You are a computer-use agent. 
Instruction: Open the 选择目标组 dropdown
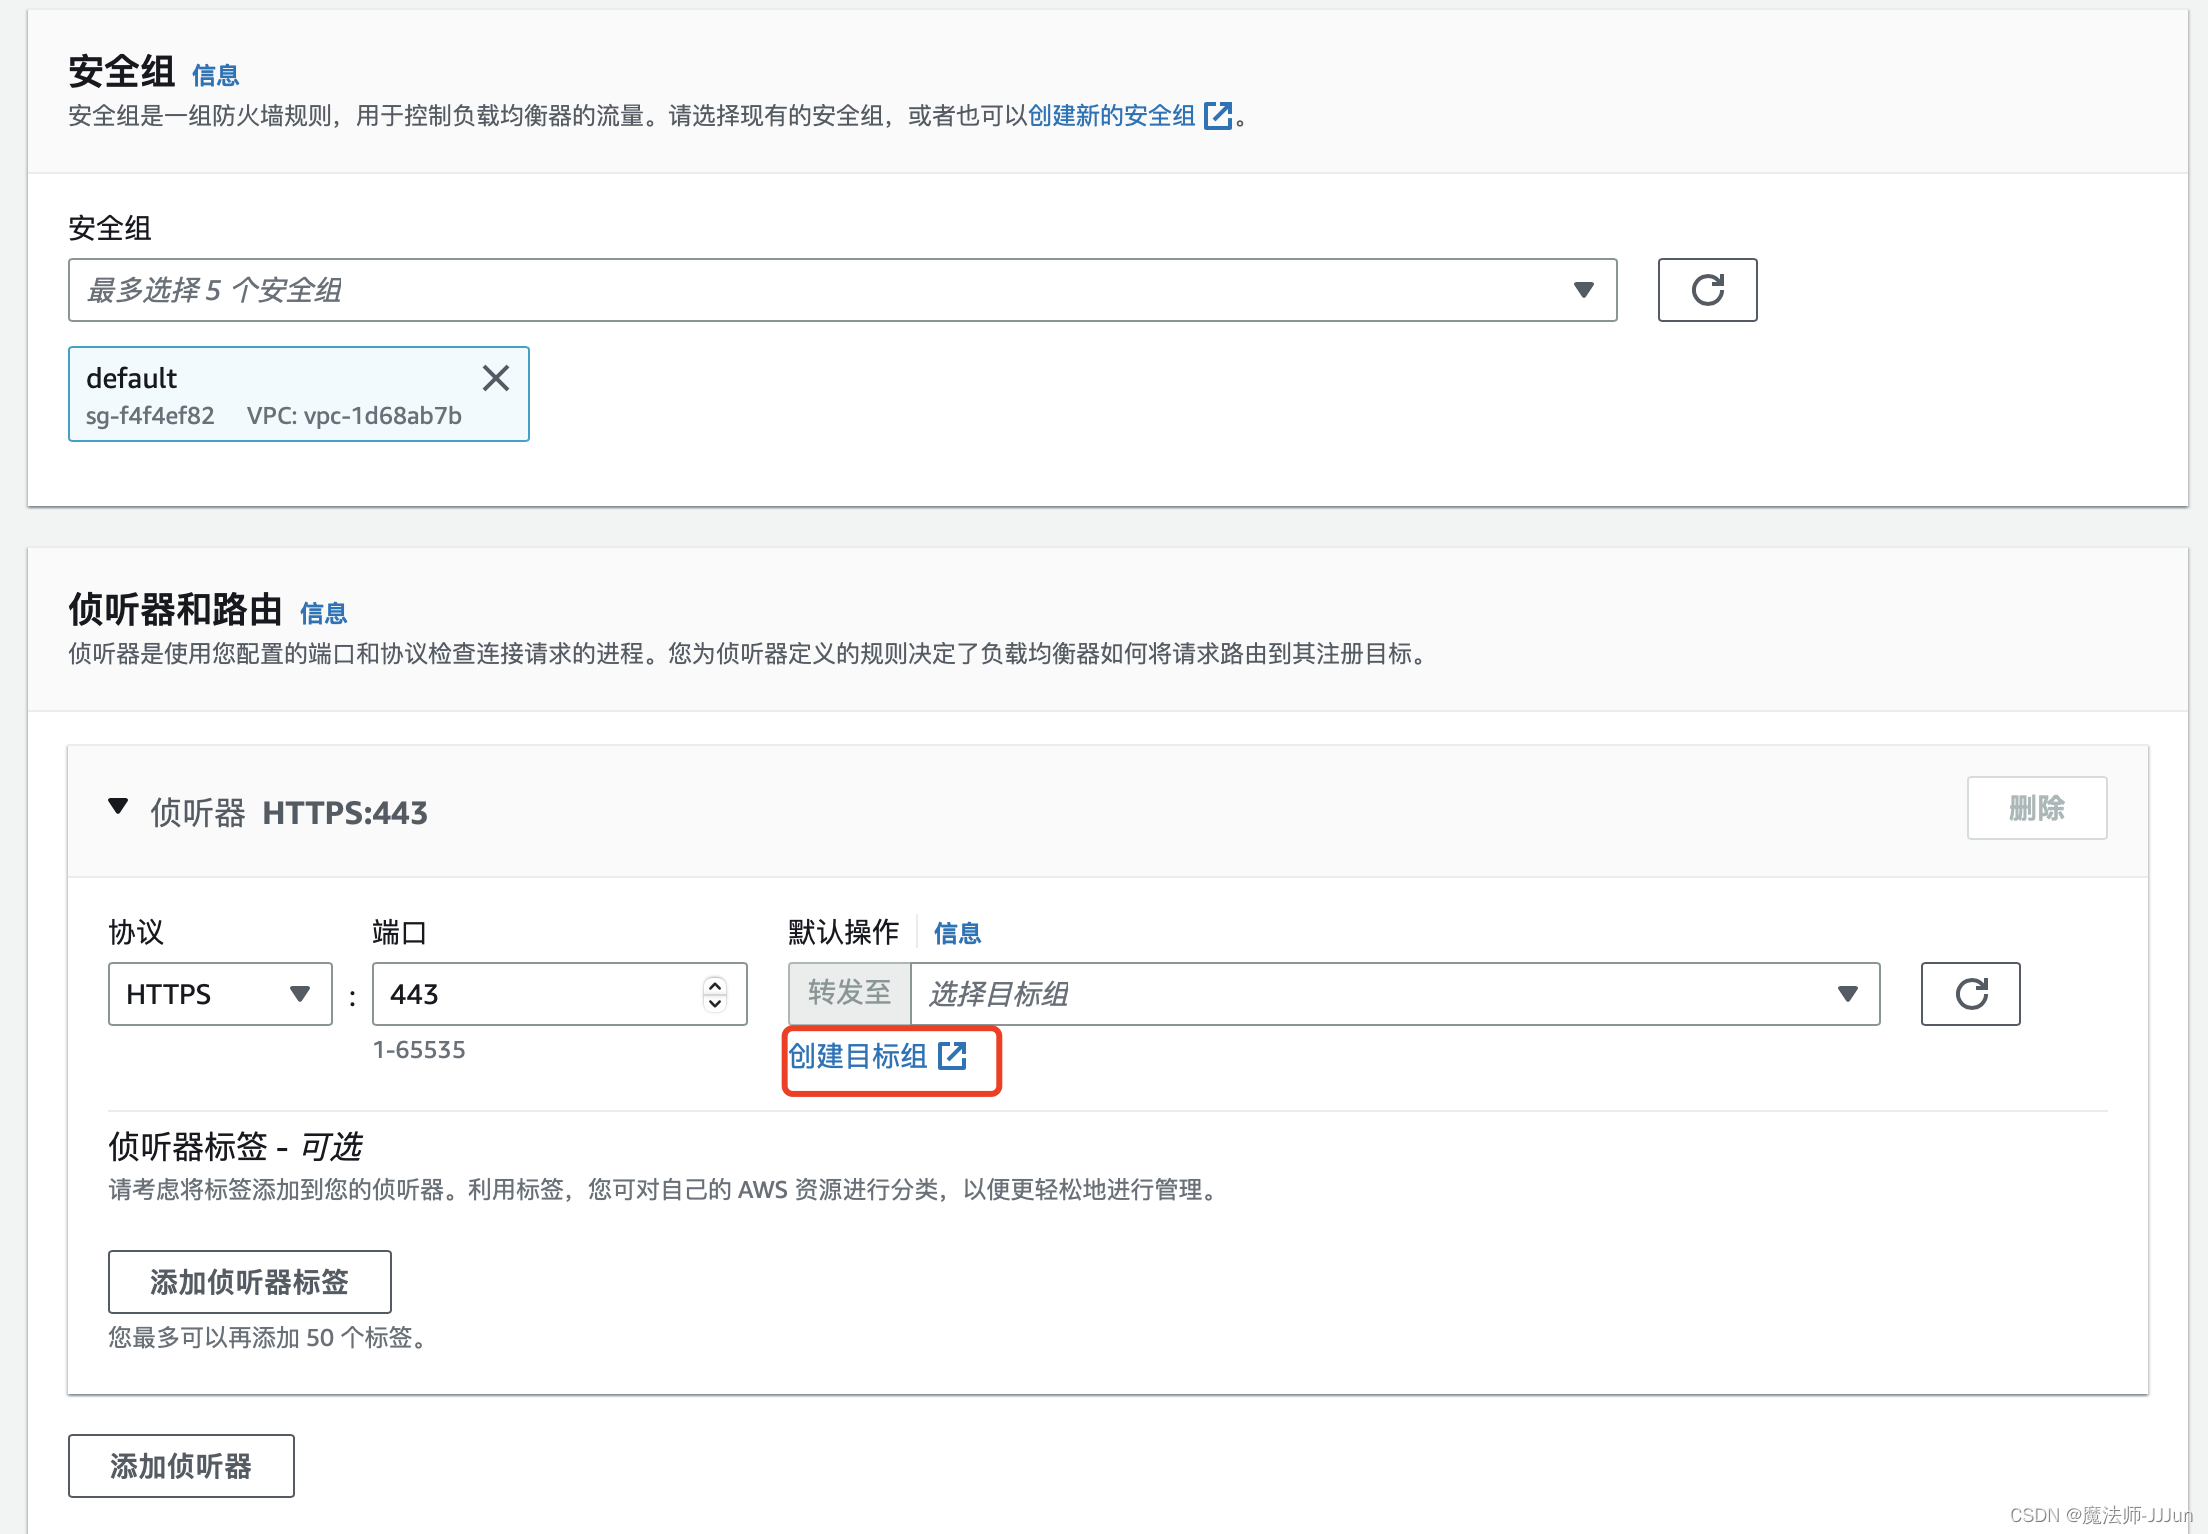1395,994
